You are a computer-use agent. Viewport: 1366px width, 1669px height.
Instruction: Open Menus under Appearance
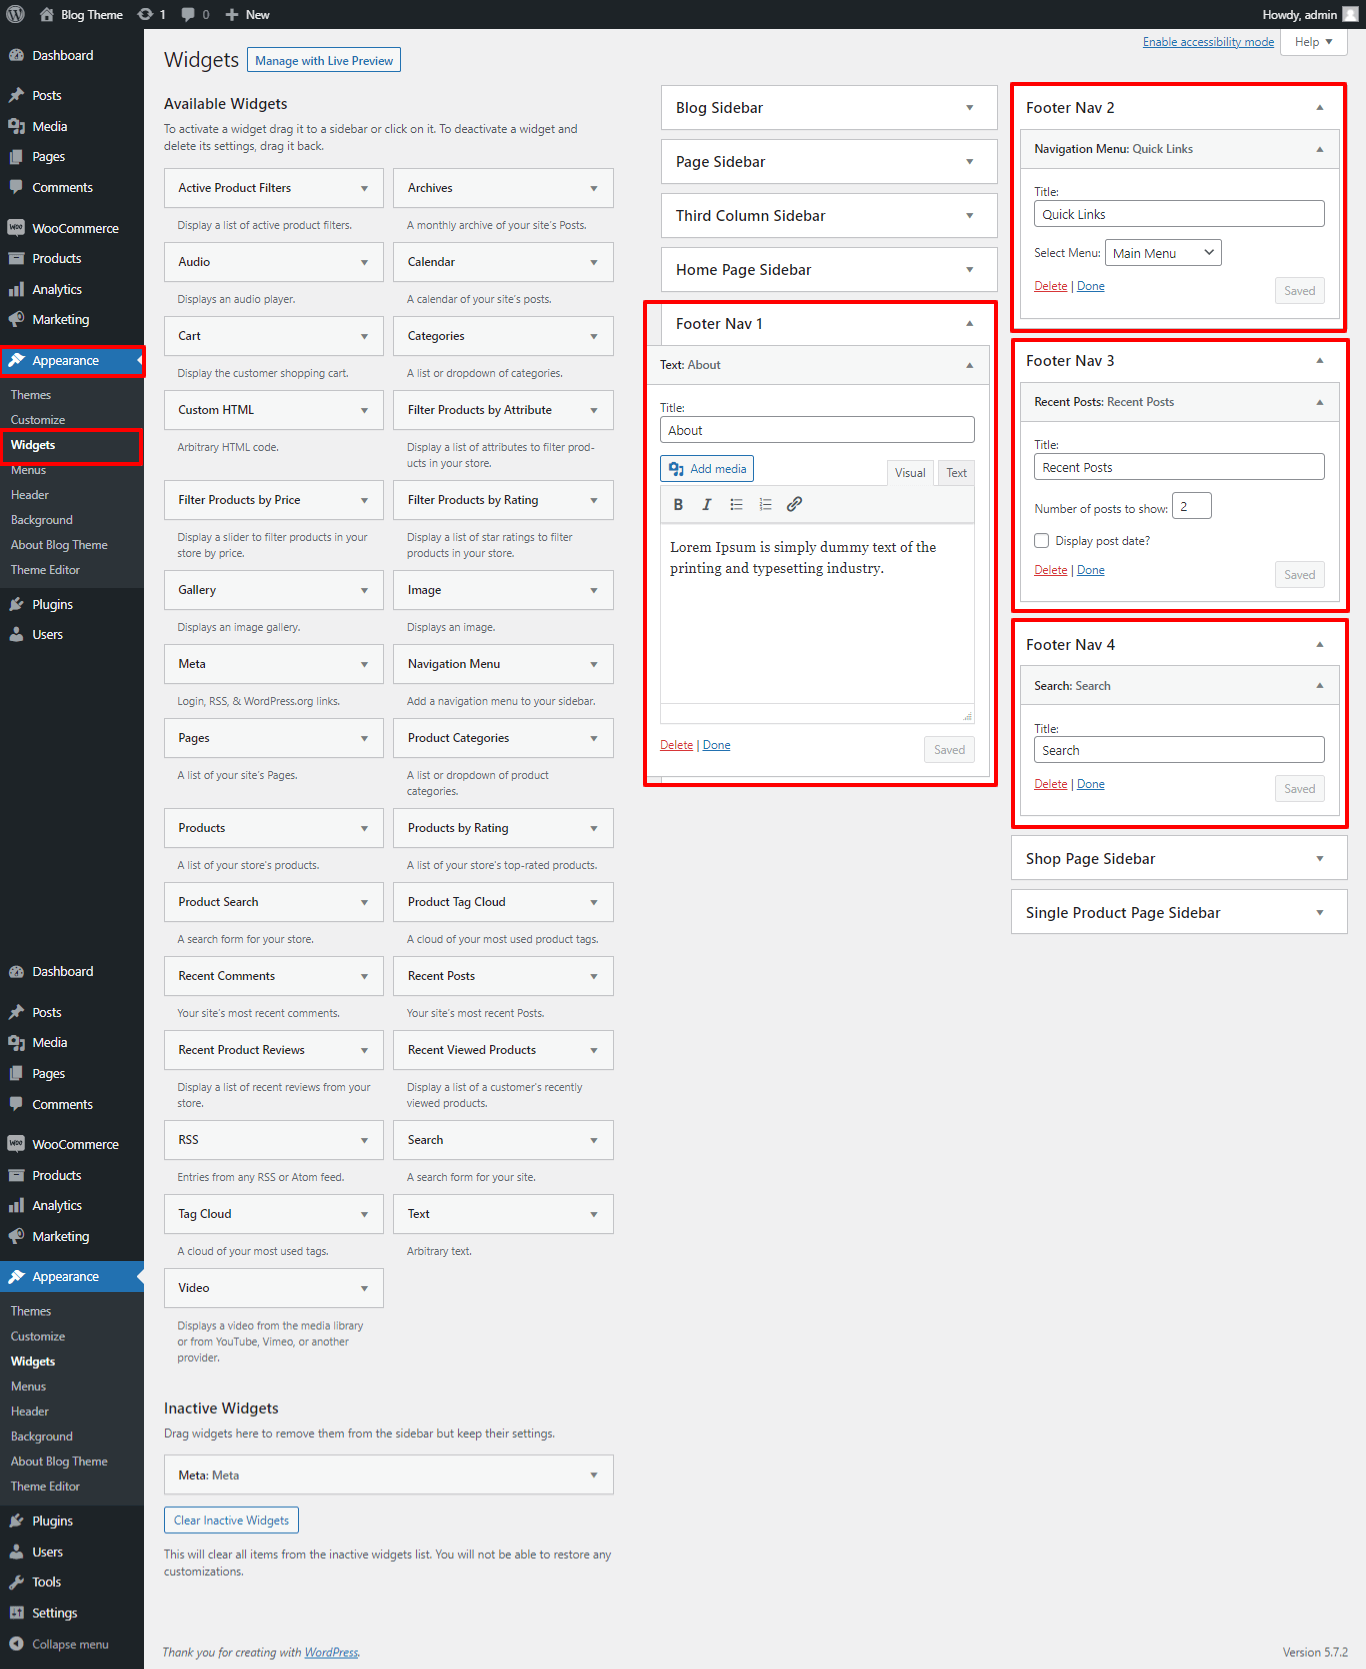pos(29,470)
